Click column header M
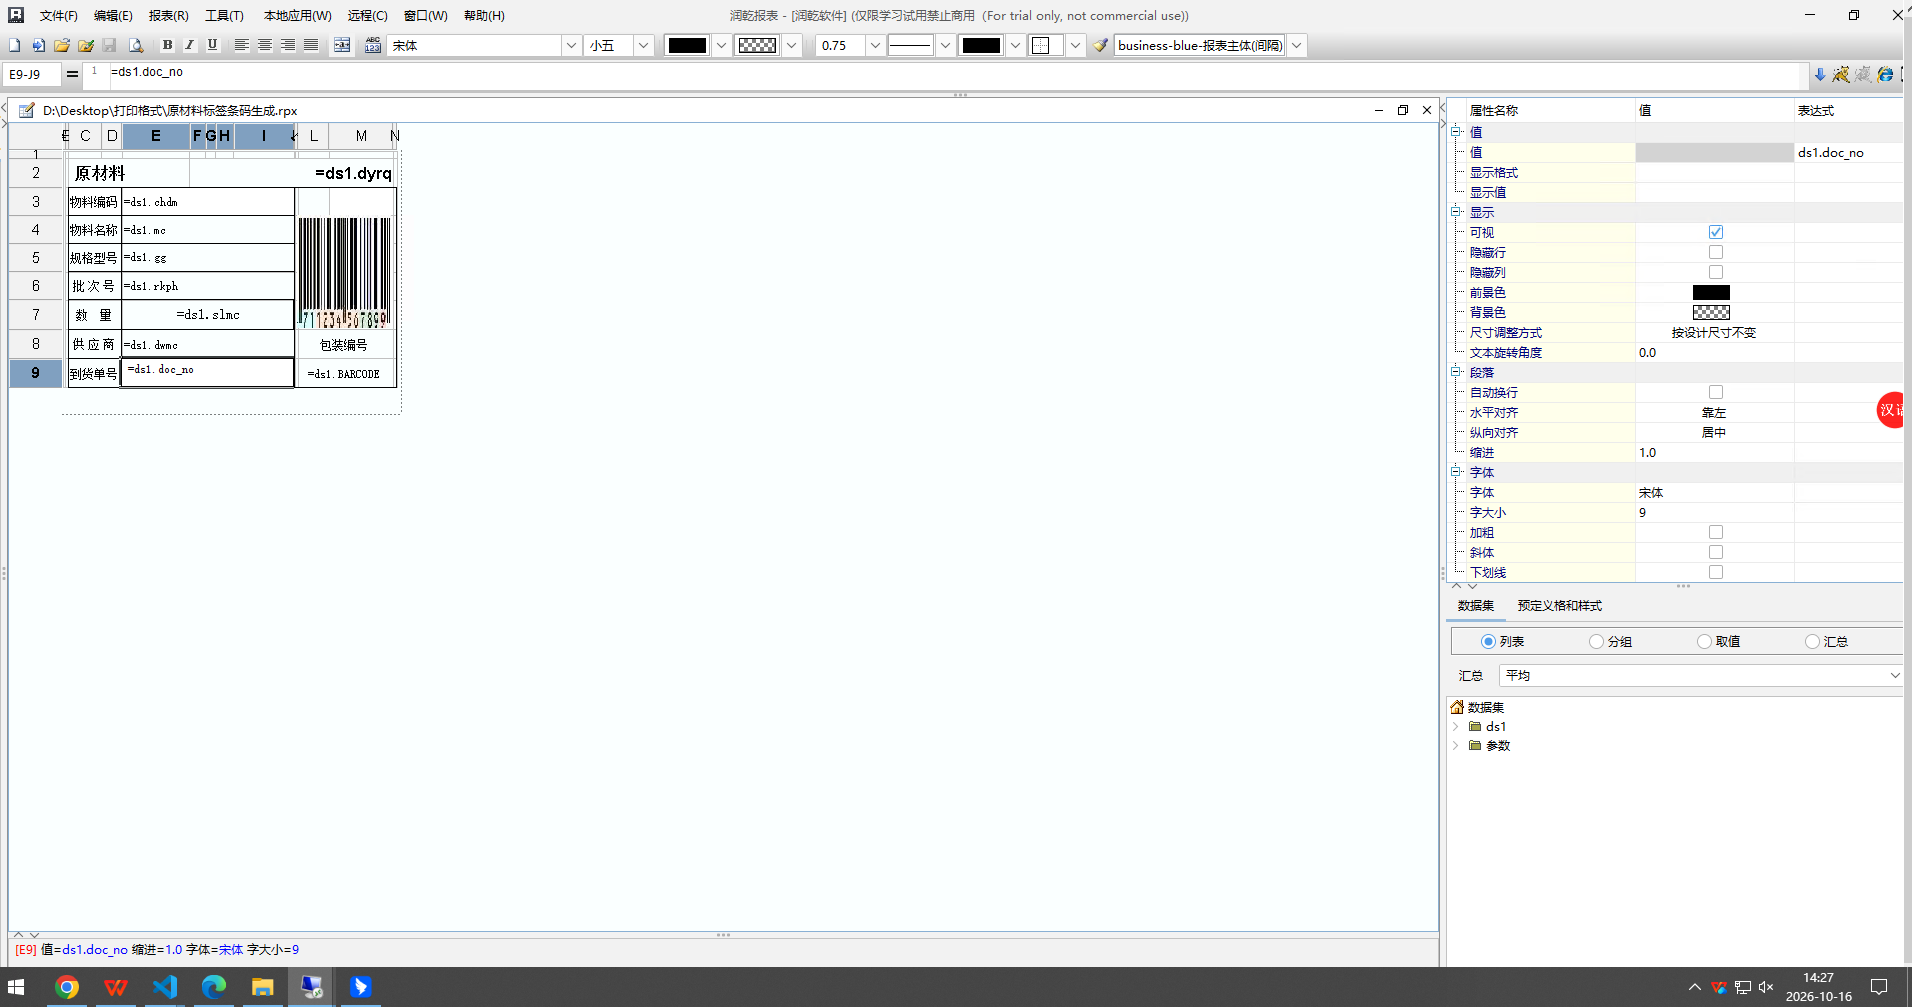The height and width of the screenshot is (1007, 1912). [361, 136]
